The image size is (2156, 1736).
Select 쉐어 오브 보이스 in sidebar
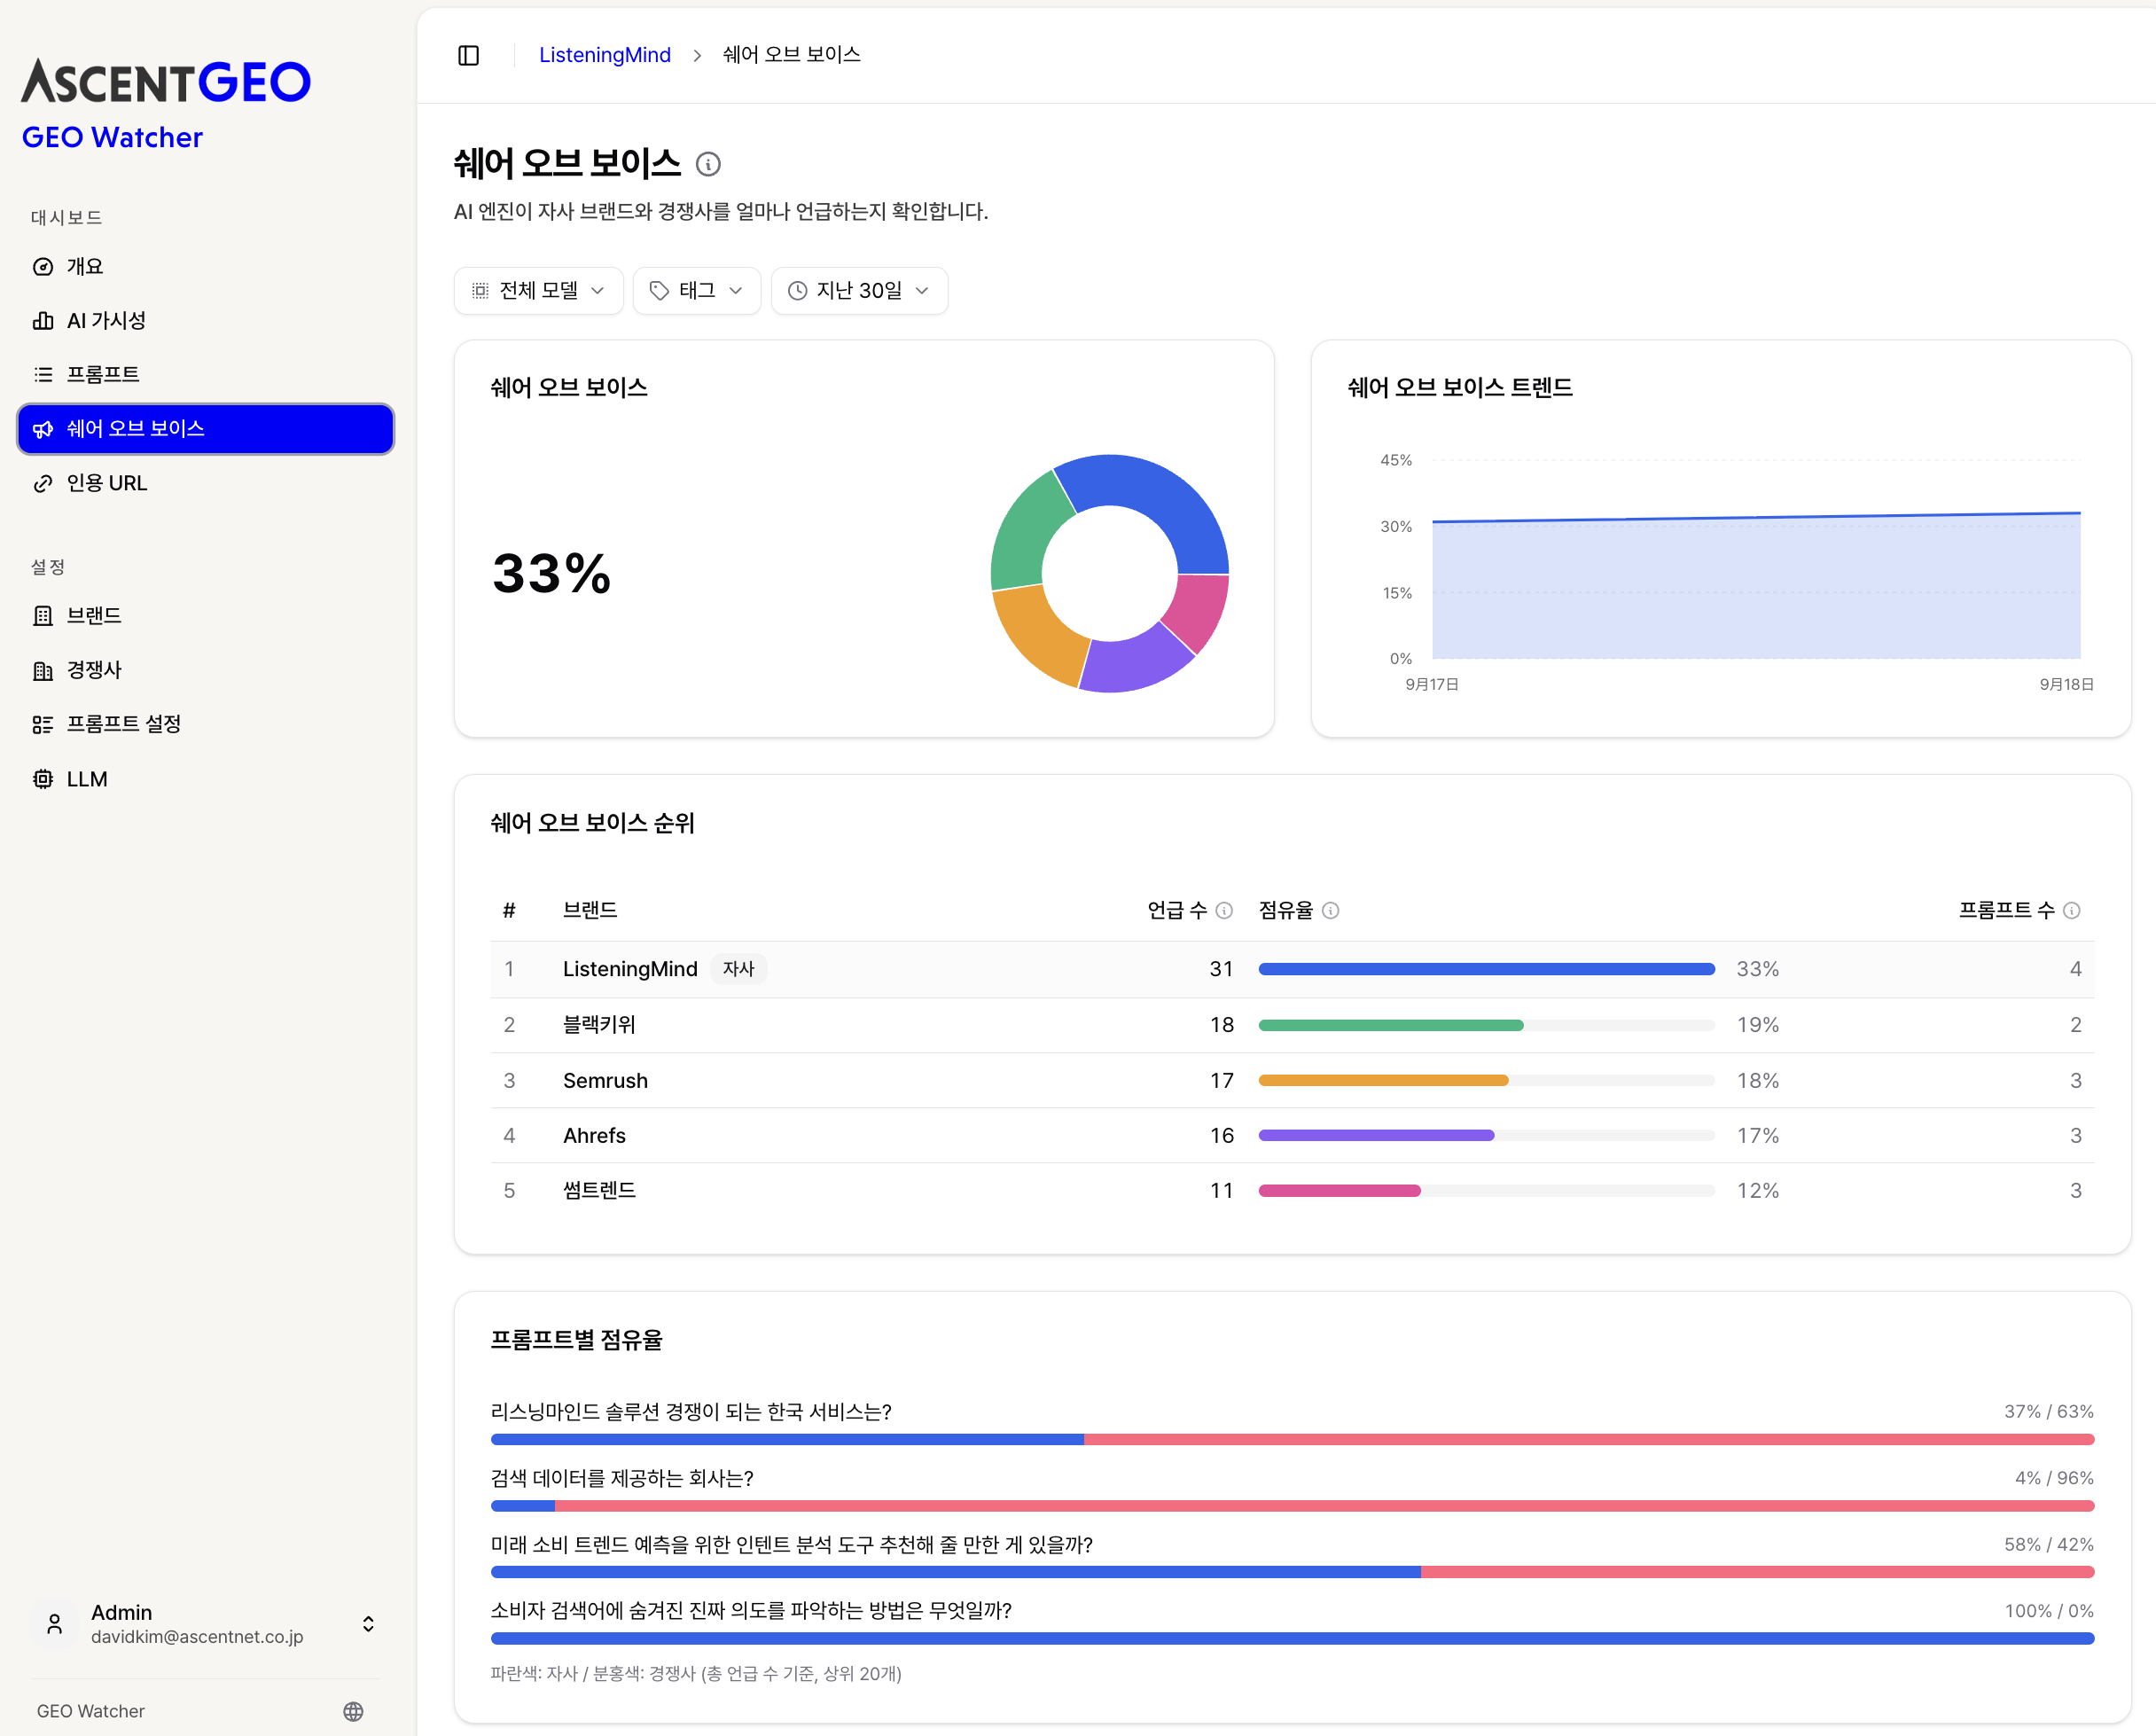click(205, 429)
